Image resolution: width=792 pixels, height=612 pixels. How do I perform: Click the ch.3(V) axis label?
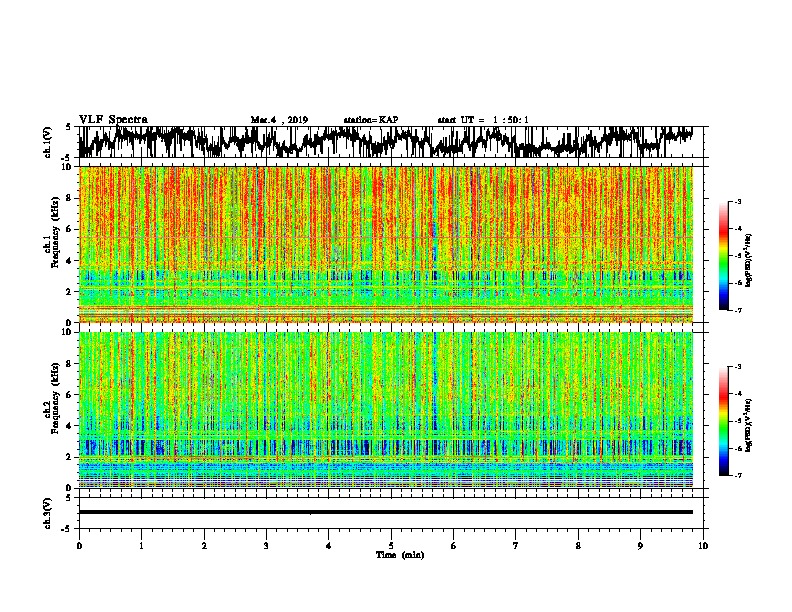(47, 514)
